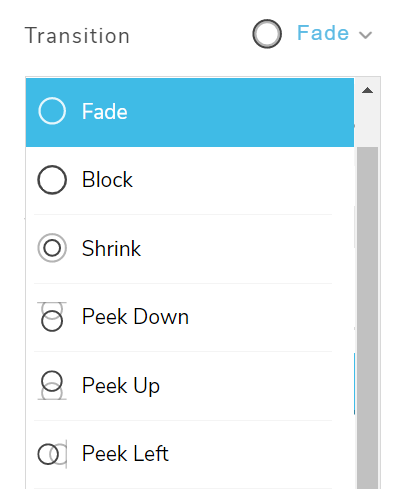
Task: Click the scrollbar up arrow
Action: (x=367, y=90)
